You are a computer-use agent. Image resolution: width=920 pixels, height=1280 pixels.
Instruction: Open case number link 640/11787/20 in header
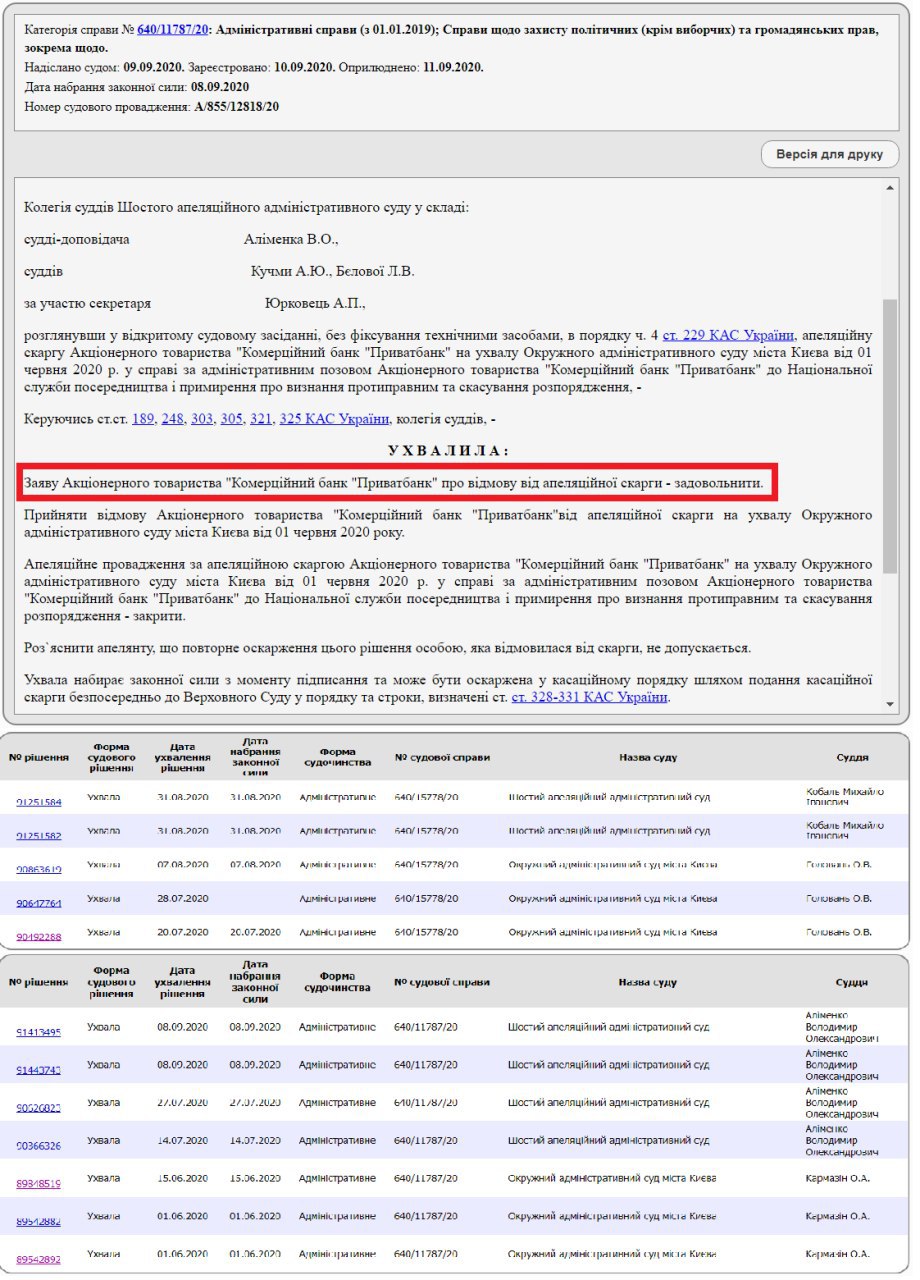click(x=173, y=31)
